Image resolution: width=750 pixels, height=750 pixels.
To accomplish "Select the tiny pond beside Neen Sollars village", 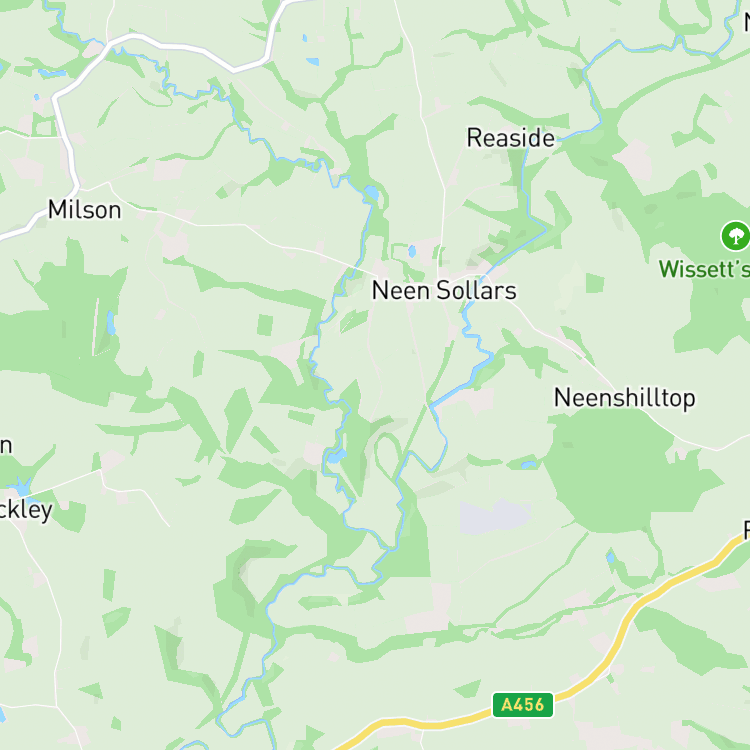I will [412, 251].
